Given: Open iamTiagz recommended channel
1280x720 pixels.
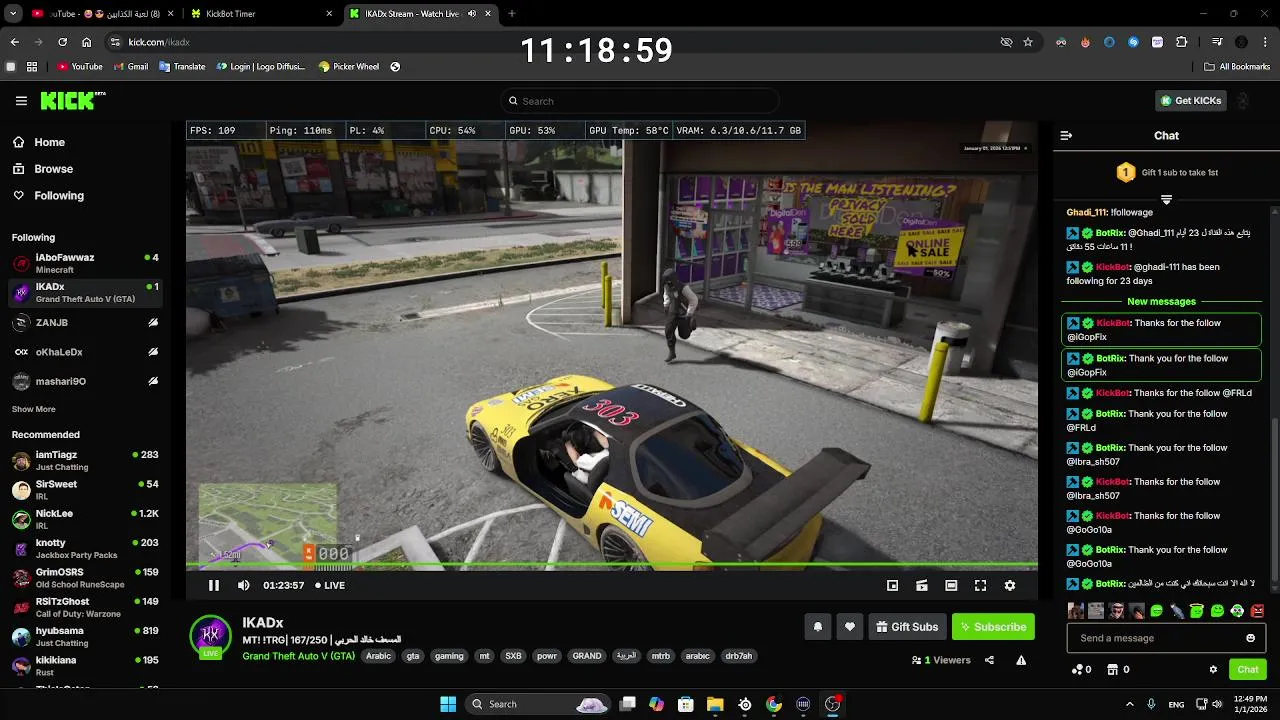Looking at the screenshot, I should (x=85, y=460).
